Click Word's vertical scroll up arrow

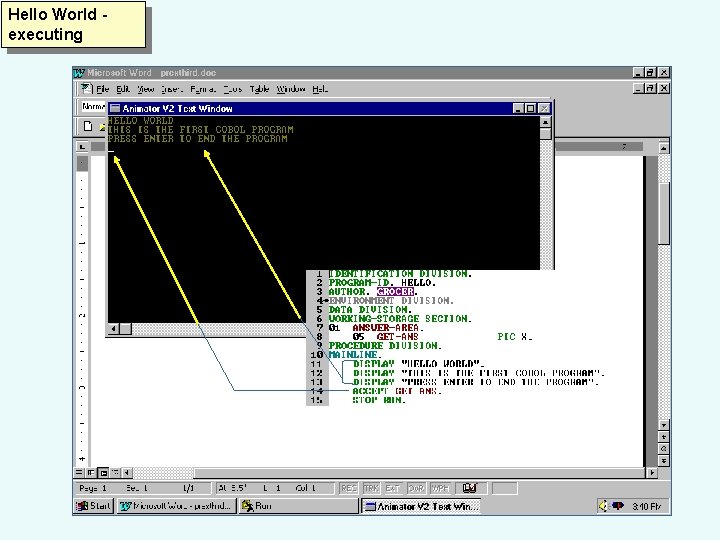pos(664,148)
